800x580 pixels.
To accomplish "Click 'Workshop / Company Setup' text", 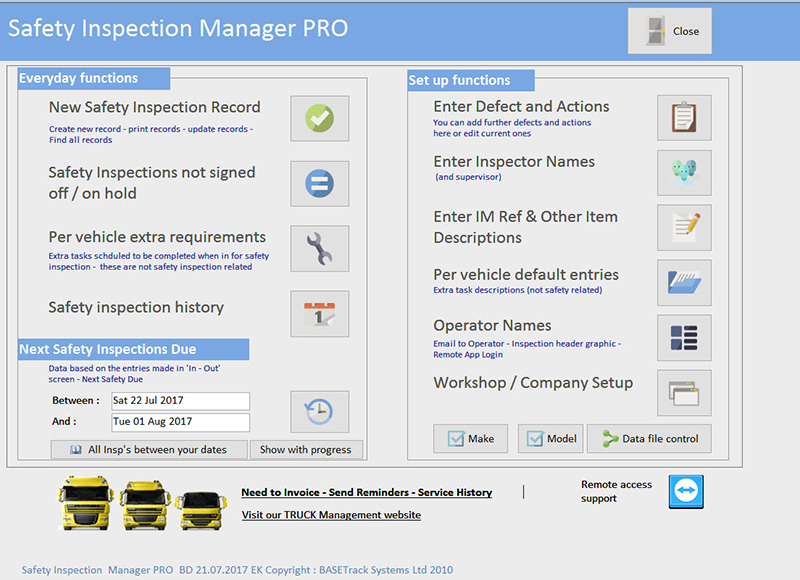I will click(533, 383).
